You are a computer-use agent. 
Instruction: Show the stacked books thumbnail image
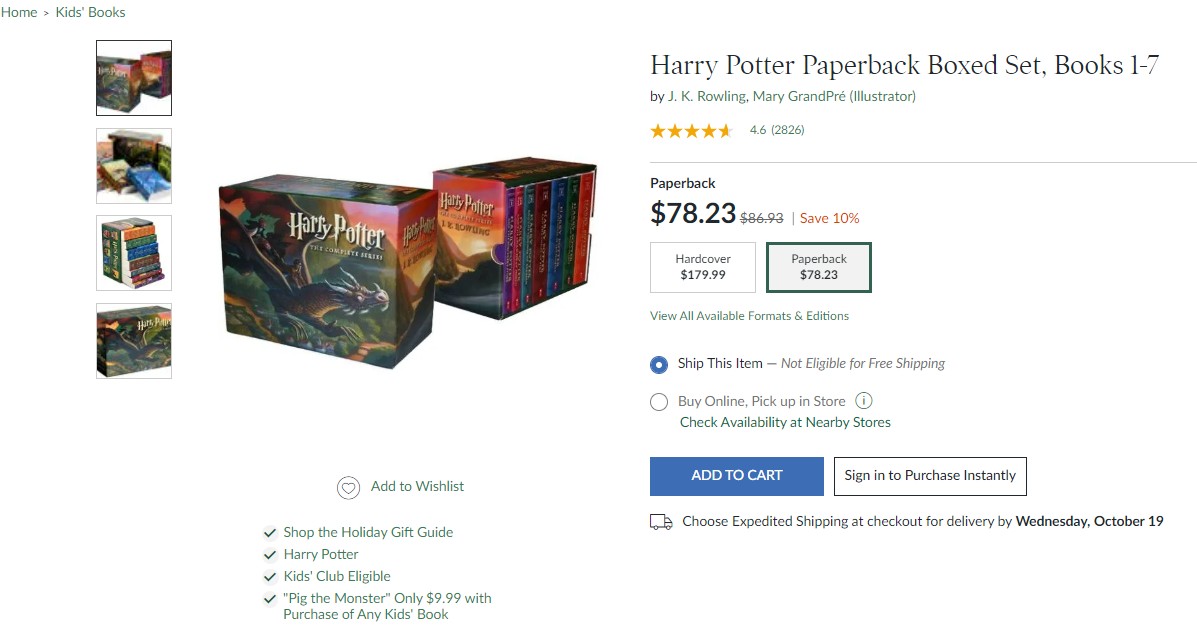[x=134, y=253]
